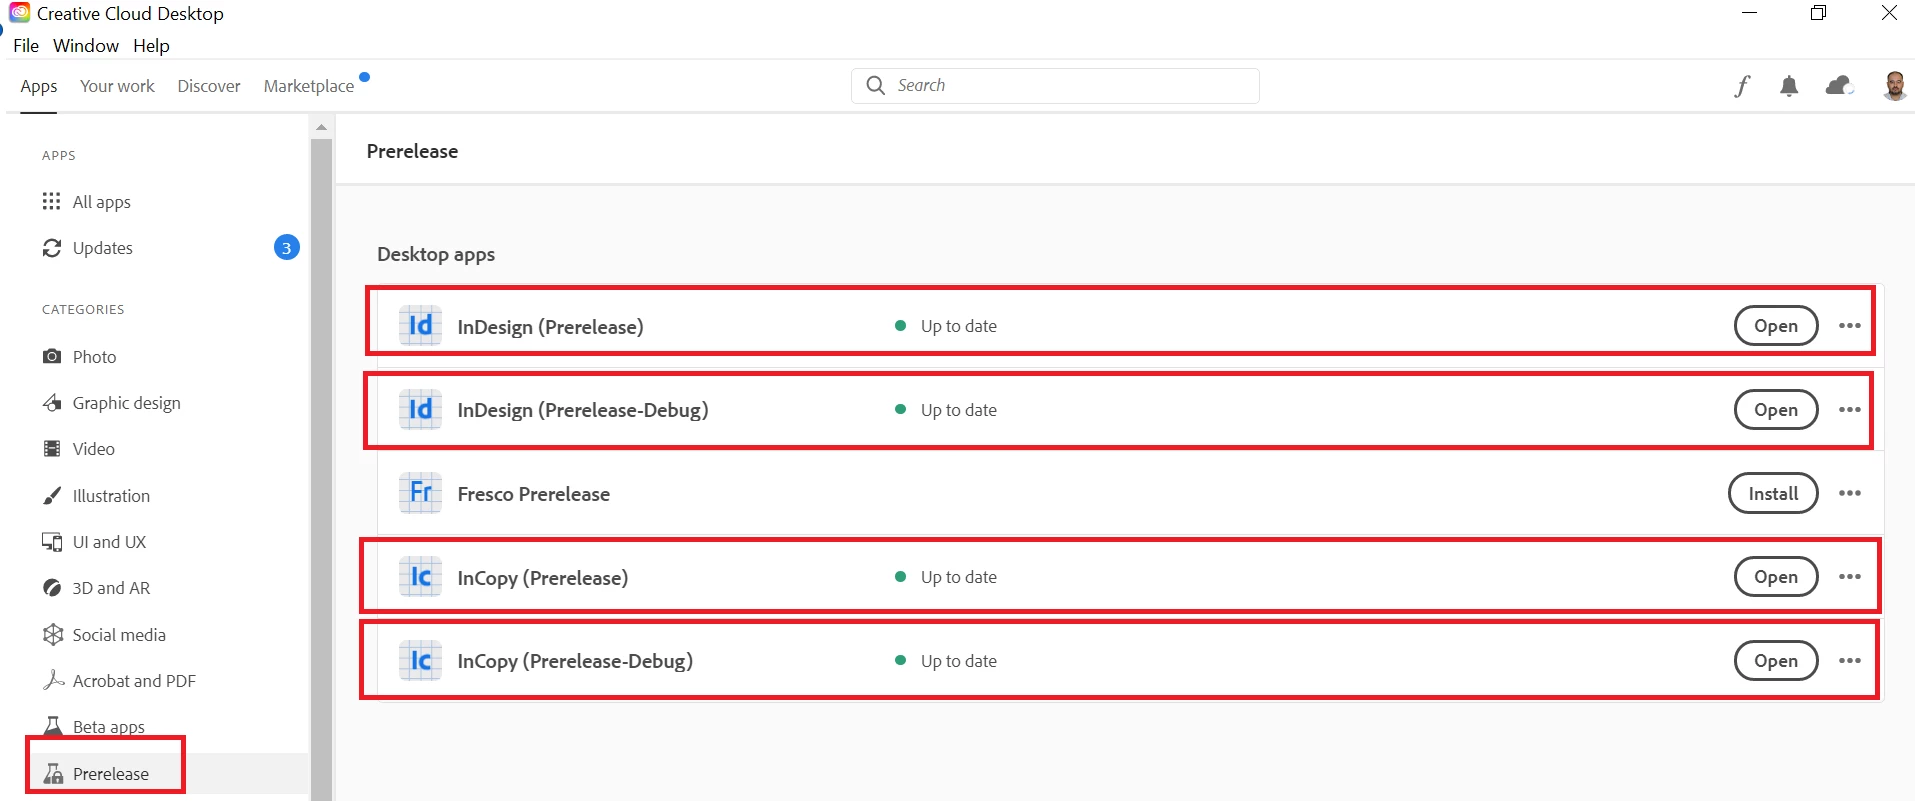Open more options for InDesign (Prerelease-Debug)
The height and width of the screenshot is (801, 1915).
[x=1850, y=410]
